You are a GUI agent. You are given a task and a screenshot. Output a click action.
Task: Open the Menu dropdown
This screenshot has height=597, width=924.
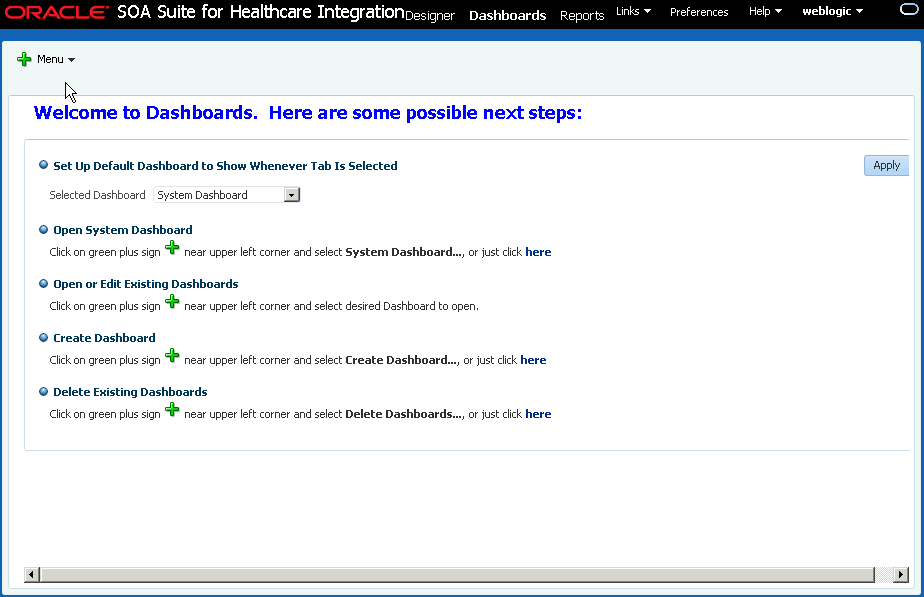56,59
